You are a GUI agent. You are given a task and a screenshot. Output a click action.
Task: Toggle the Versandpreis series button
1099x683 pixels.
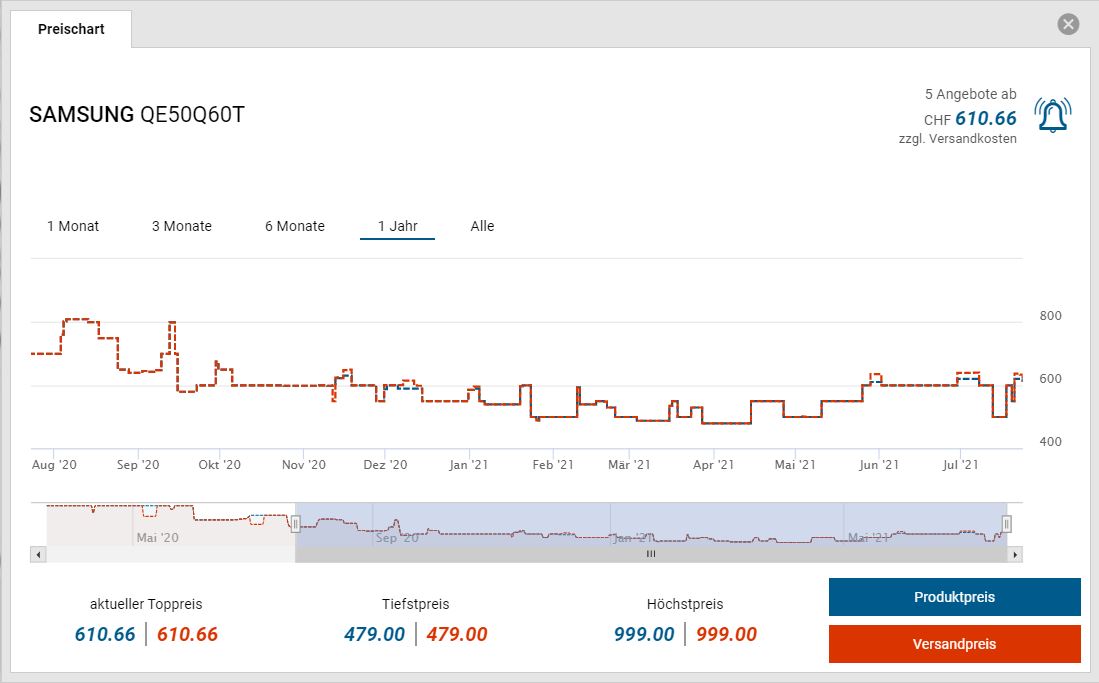click(x=954, y=644)
